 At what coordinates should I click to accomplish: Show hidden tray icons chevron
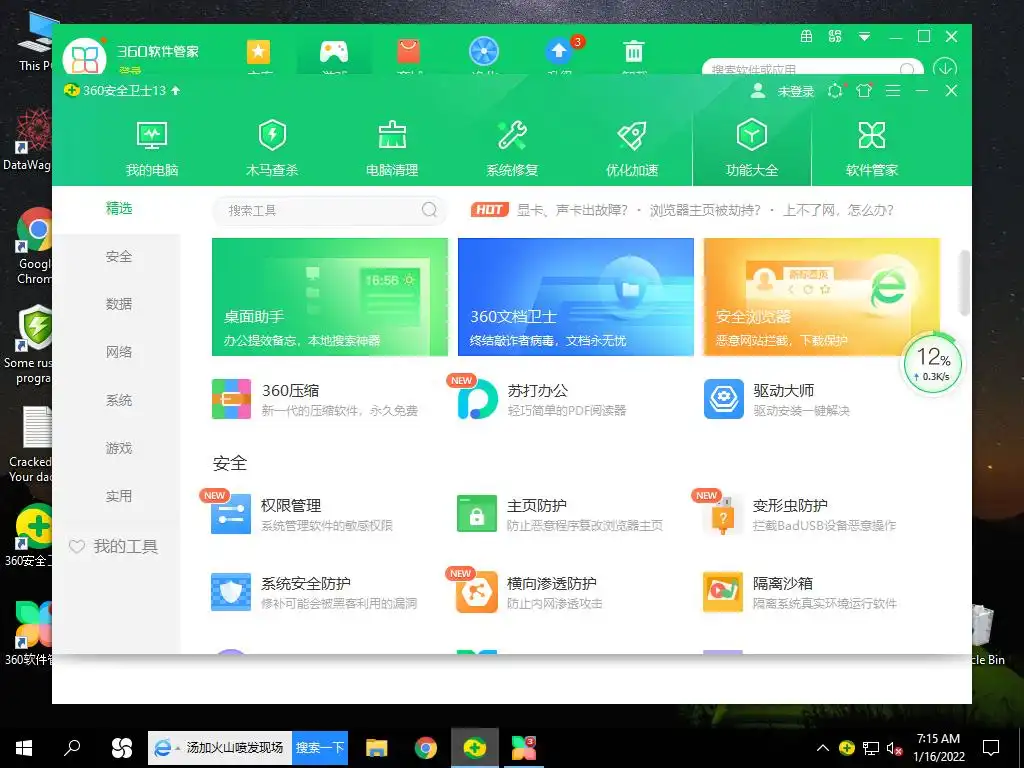click(x=823, y=748)
